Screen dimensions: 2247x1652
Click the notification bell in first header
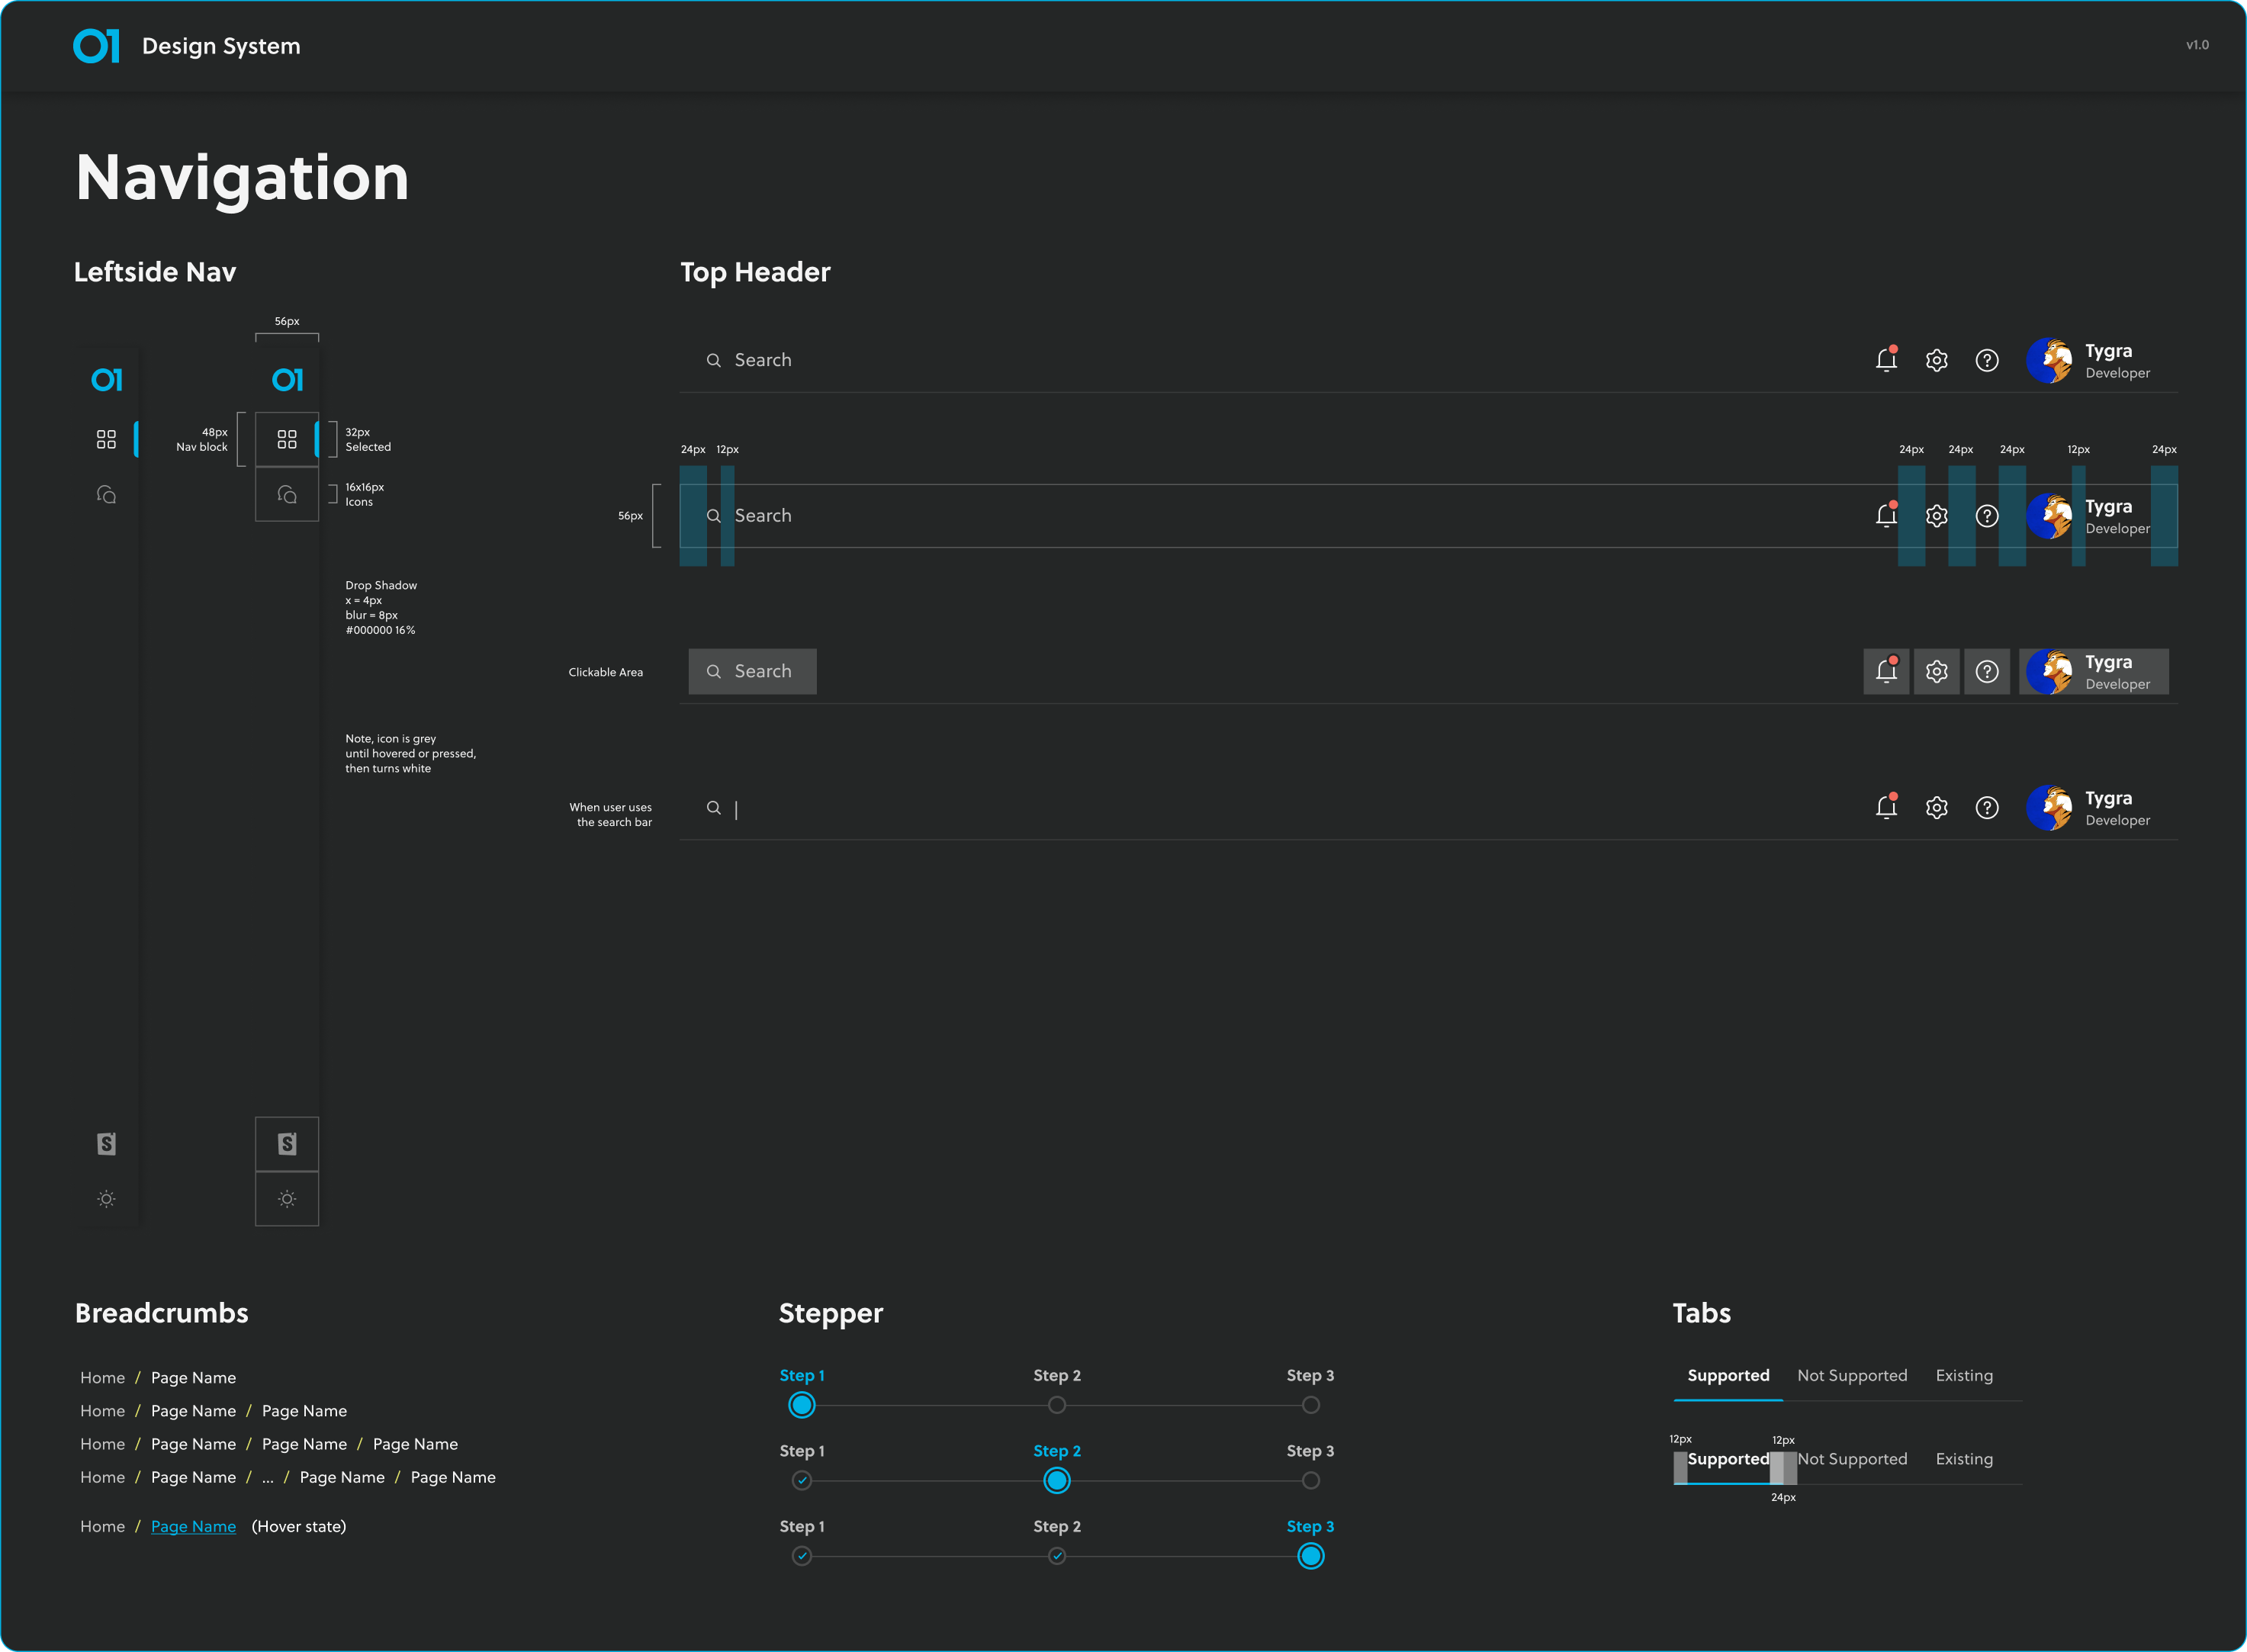click(1886, 360)
